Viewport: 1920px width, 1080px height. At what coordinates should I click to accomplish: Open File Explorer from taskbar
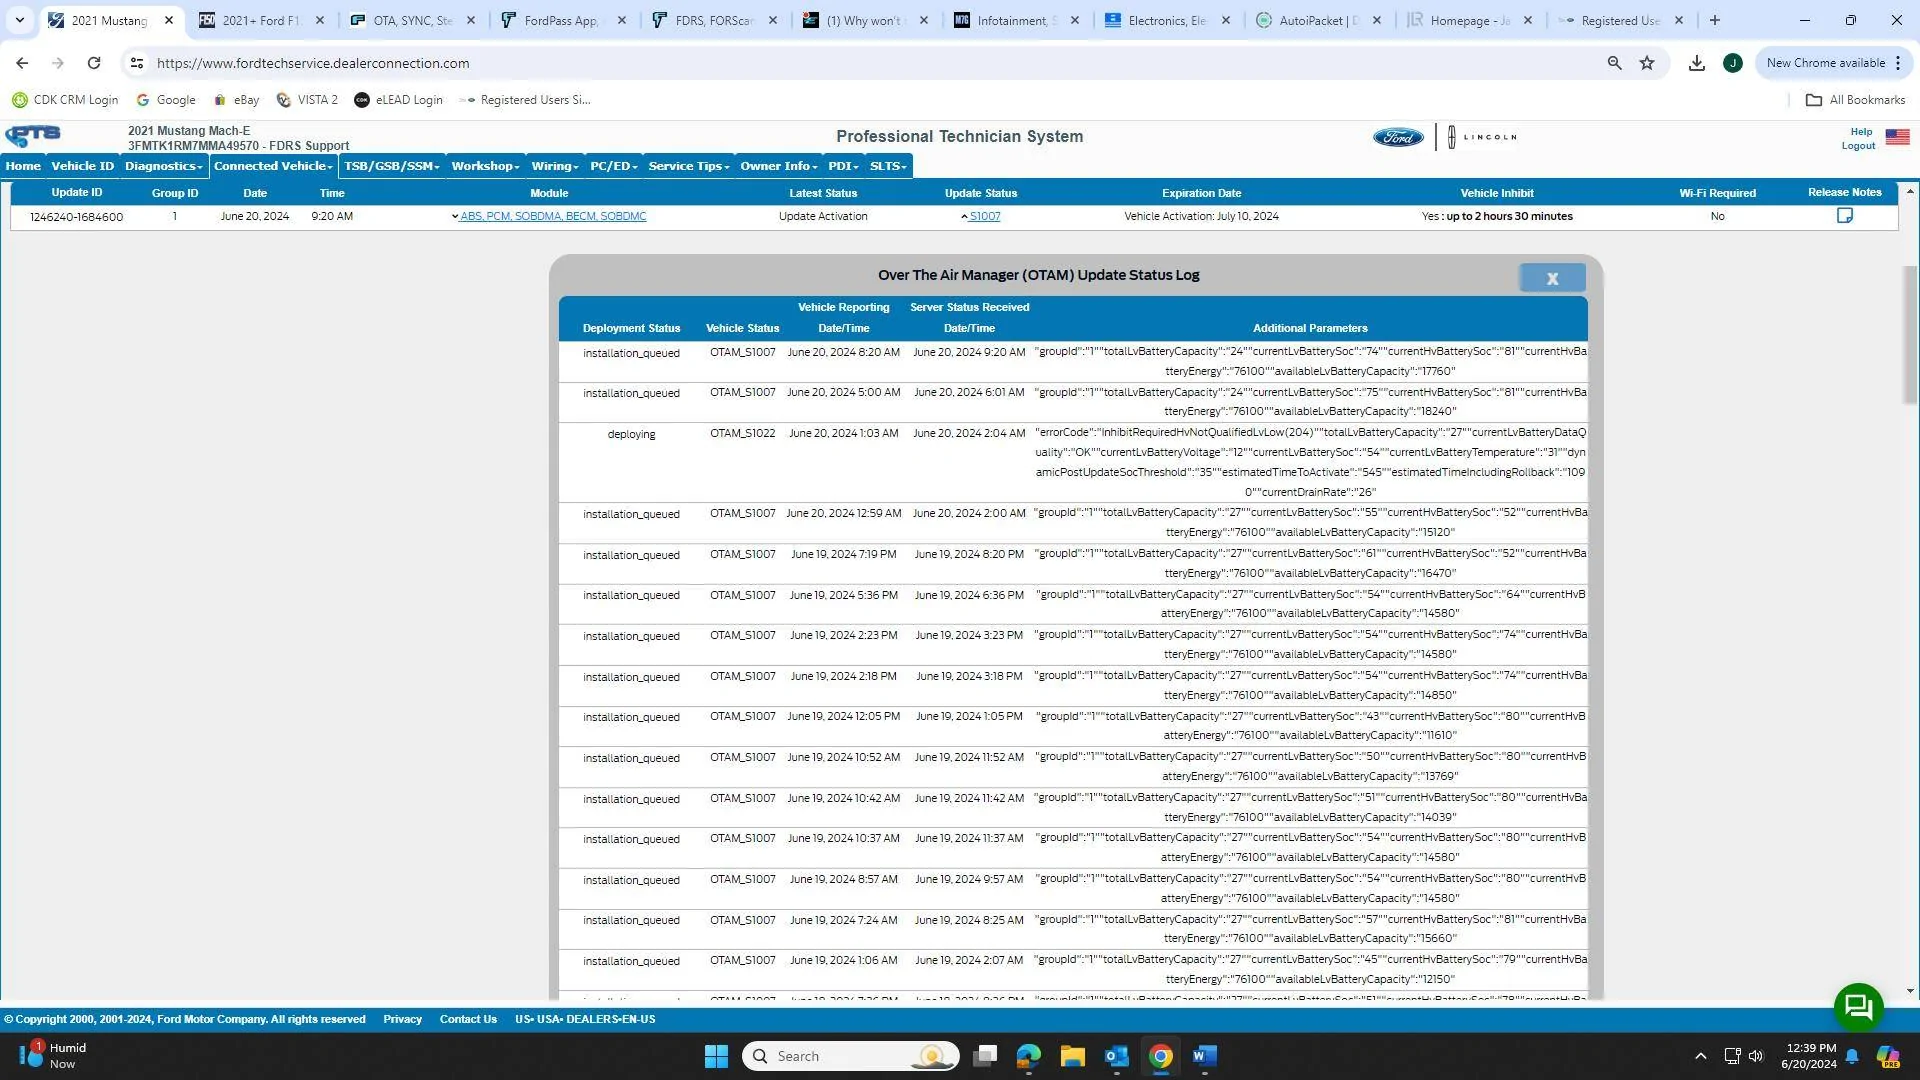(1072, 1056)
